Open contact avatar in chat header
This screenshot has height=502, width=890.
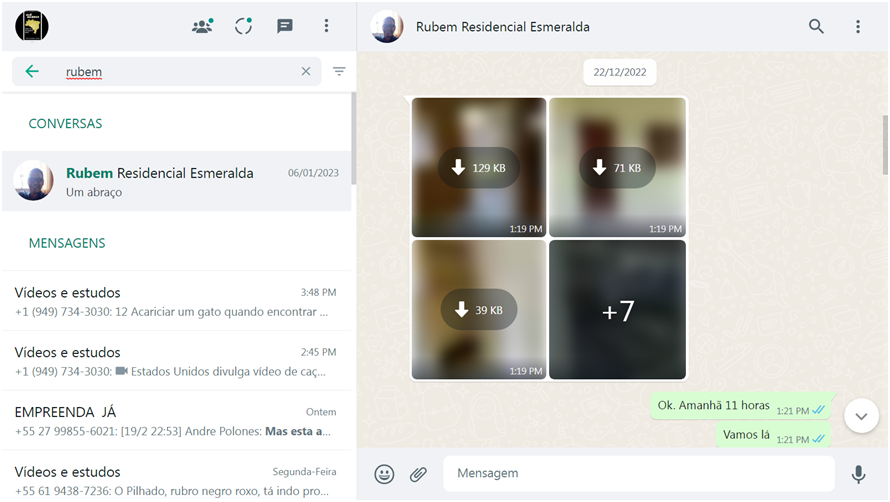pyautogui.click(x=387, y=27)
